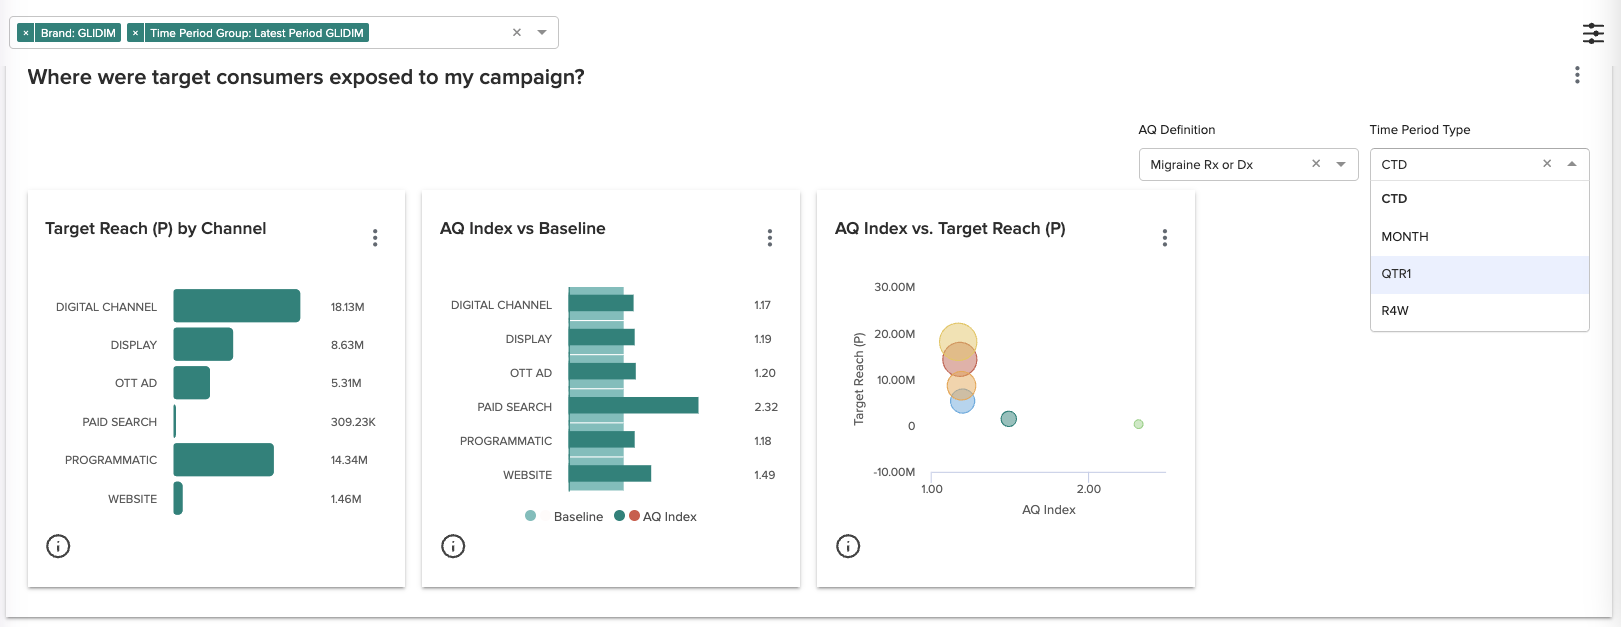Remove the Brand: GLIDIM filter tag
This screenshot has width=1621, height=627.
pos(26,33)
